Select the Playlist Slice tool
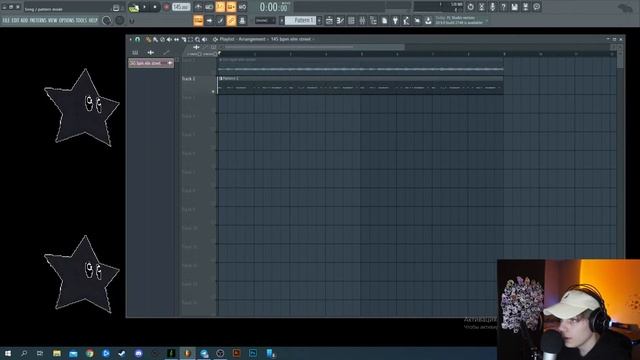Screen dimensions: 640x360 tap(184, 40)
